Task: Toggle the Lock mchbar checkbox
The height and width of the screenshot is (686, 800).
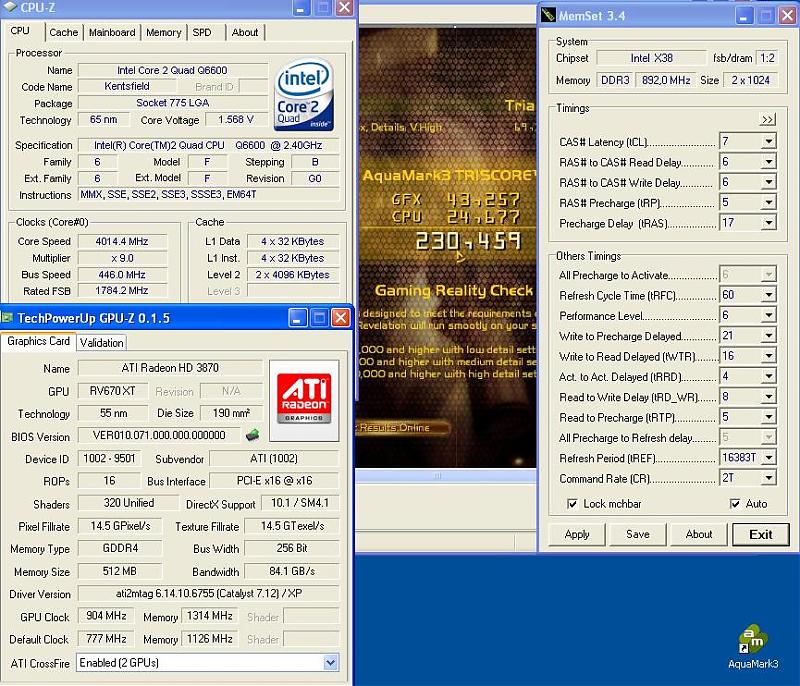Action: 572,504
